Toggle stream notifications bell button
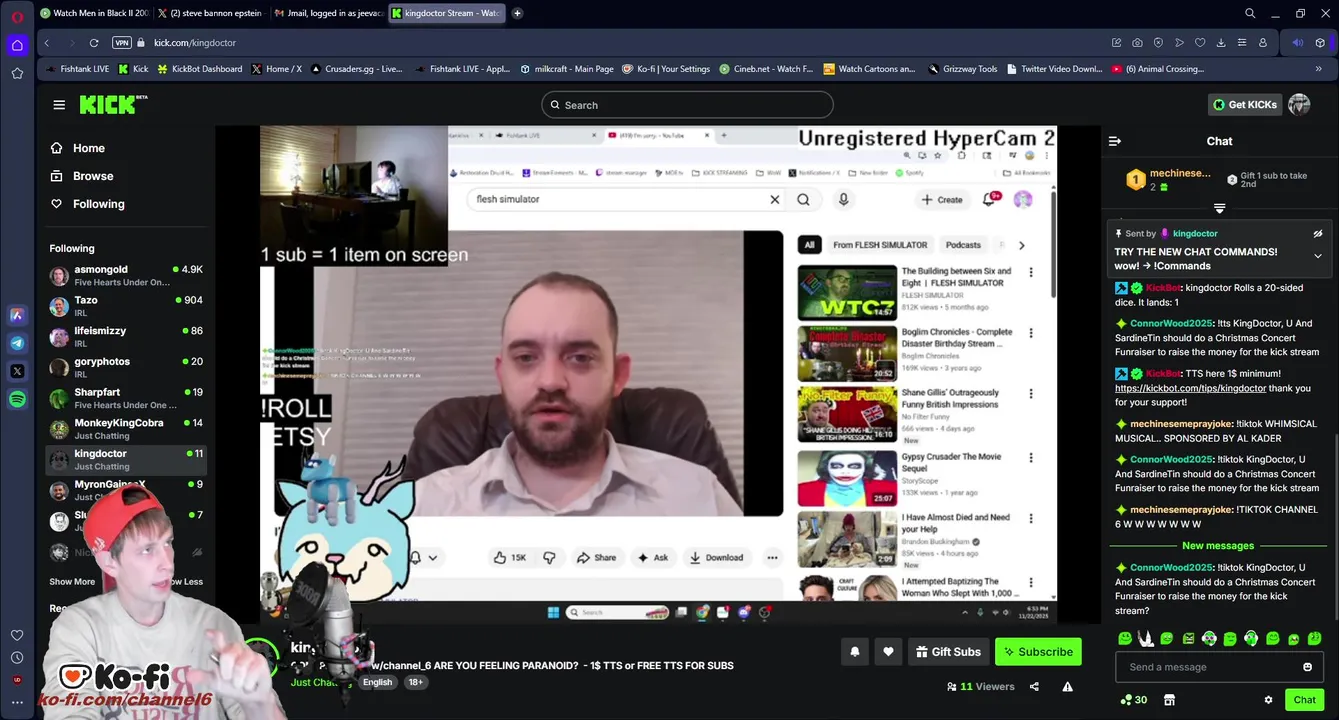Image resolution: width=1339 pixels, height=720 pixels. tap(855, 652)
